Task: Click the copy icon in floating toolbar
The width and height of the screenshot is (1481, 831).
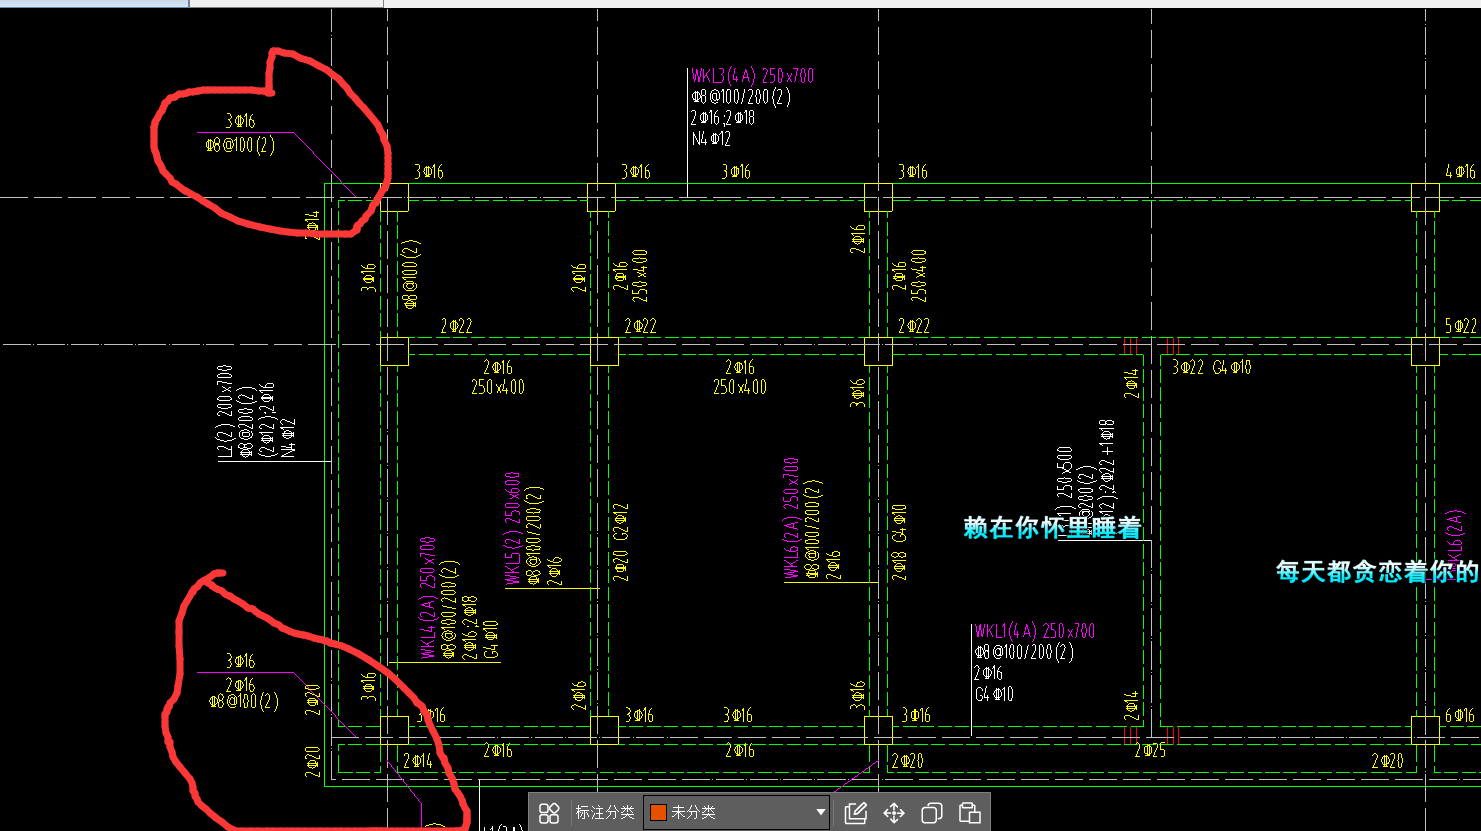Action: [932, 812]
